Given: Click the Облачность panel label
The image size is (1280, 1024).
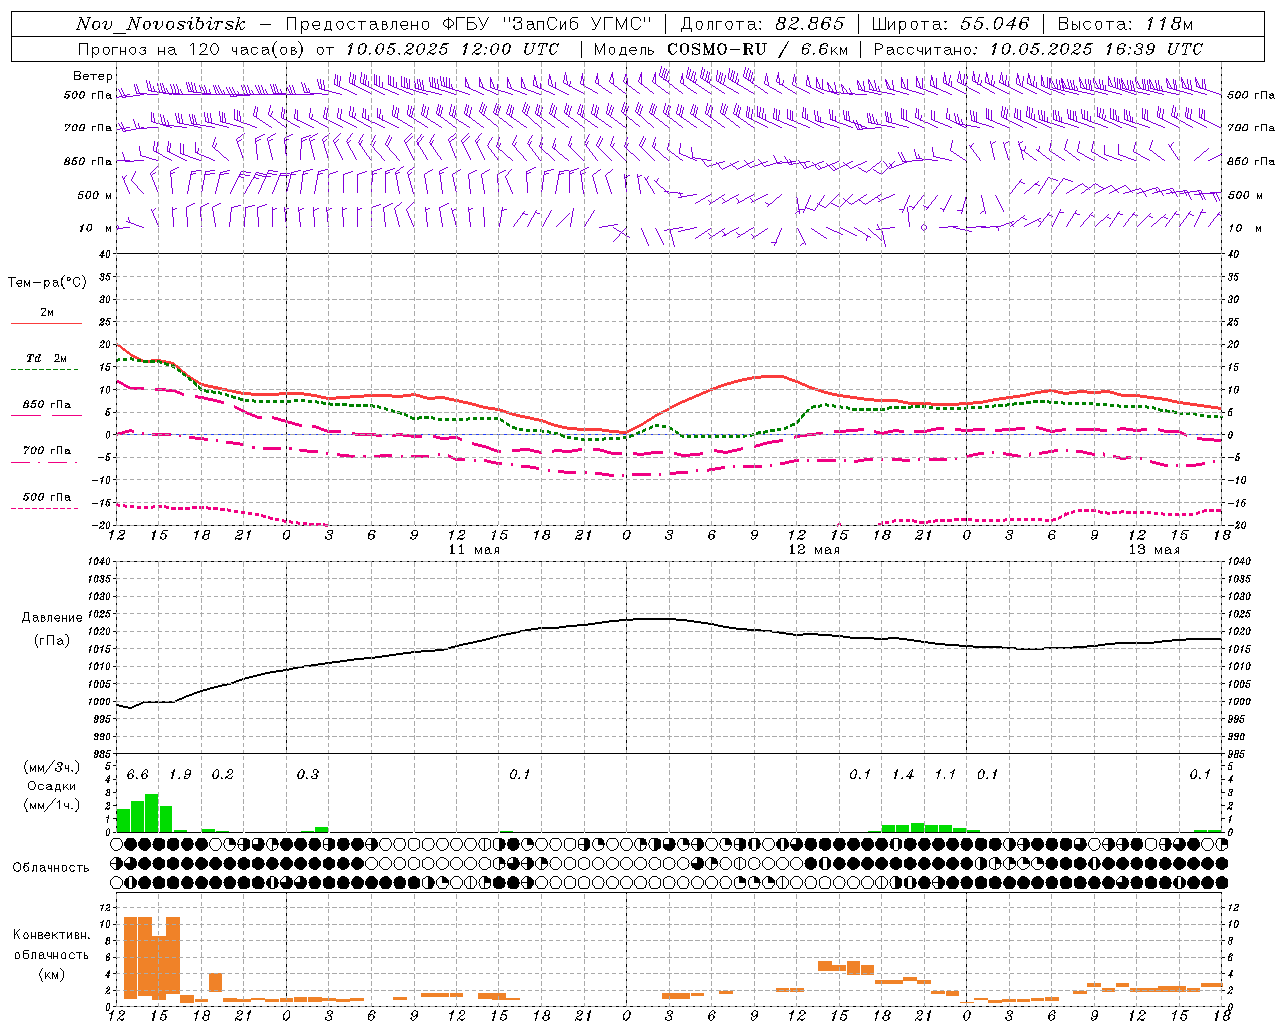Looking at the screenshot, I should pyautogui.click(x=51, y=867).
